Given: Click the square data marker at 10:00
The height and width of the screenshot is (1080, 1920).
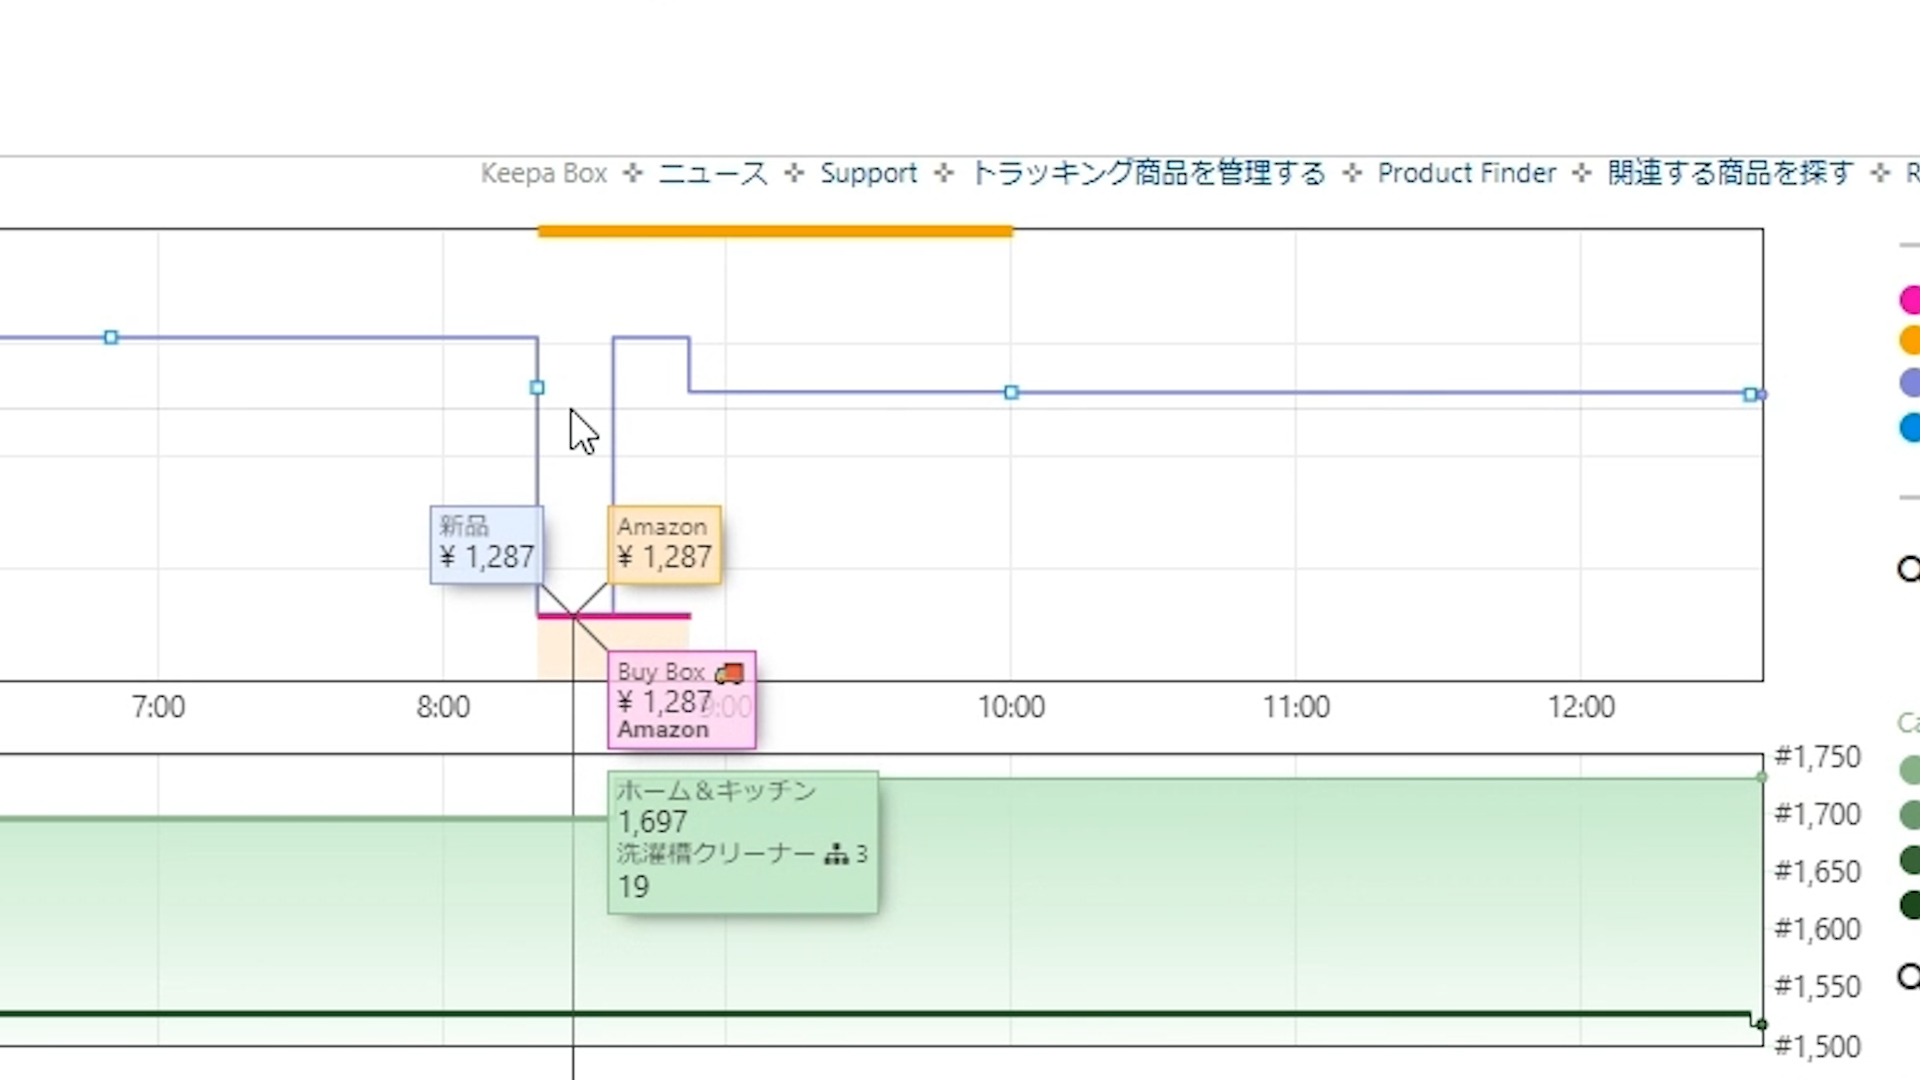Looking at the screenshot, I should click(x=1011, y=393).
